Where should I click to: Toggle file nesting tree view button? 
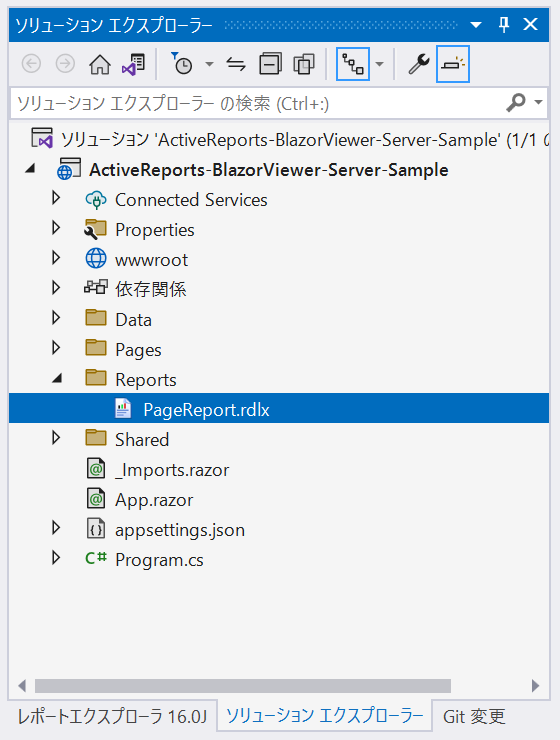tap(353, 64)
